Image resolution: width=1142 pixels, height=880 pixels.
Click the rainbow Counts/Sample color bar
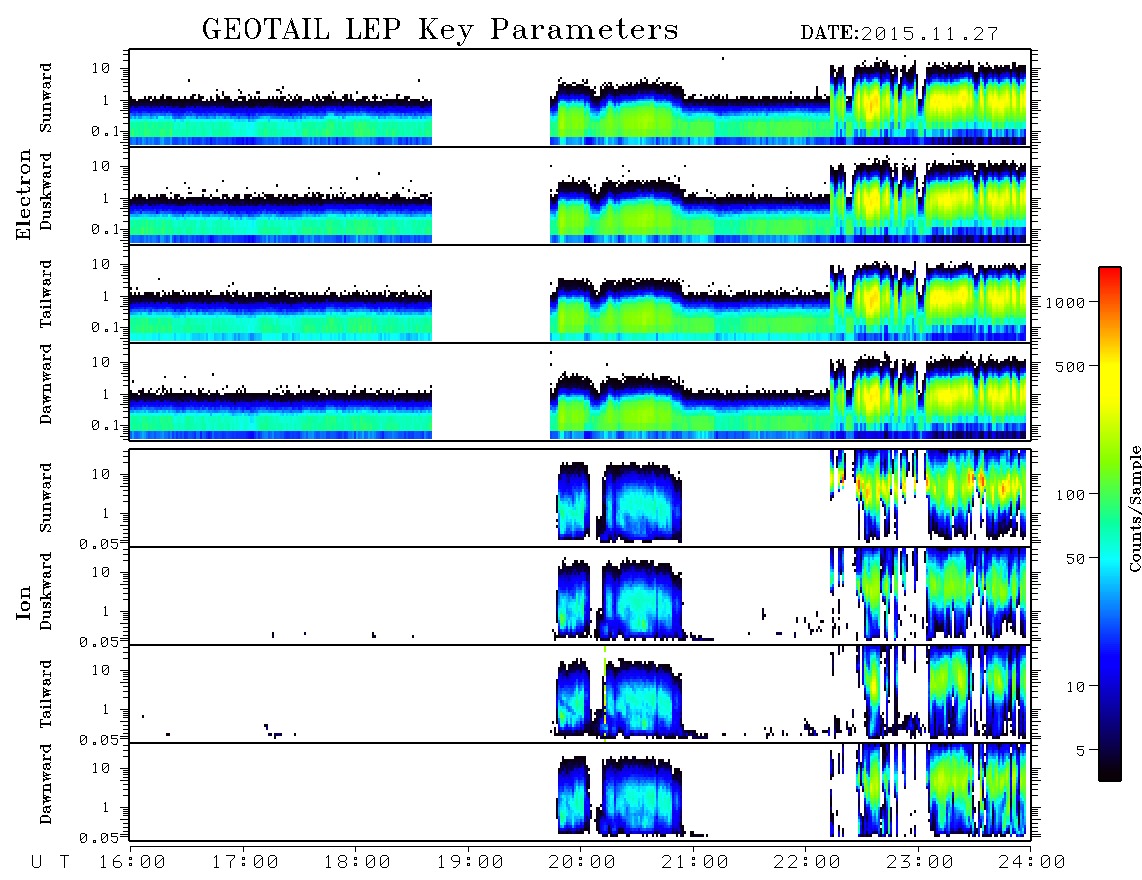pos(1110,524)
